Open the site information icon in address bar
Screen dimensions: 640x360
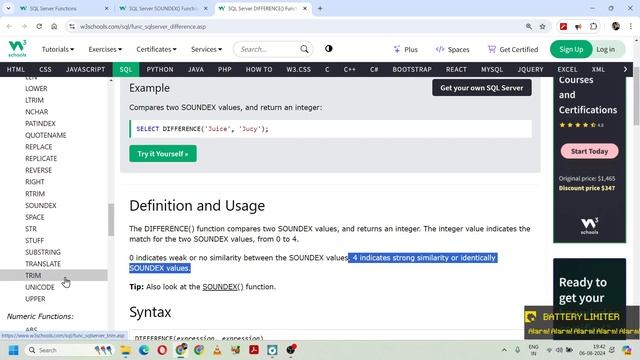[x=72, y=27]
